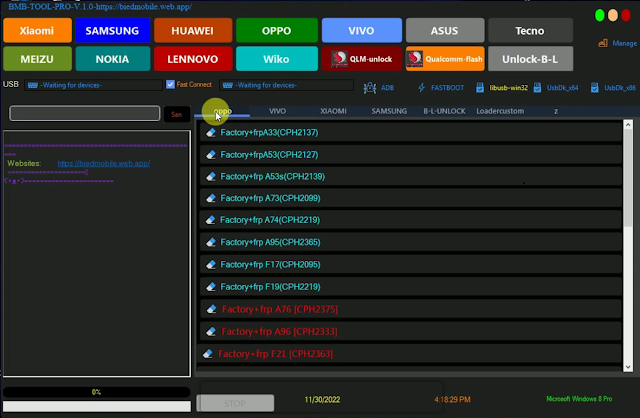Click eraser icon for A74(CPH2219)

210,220
